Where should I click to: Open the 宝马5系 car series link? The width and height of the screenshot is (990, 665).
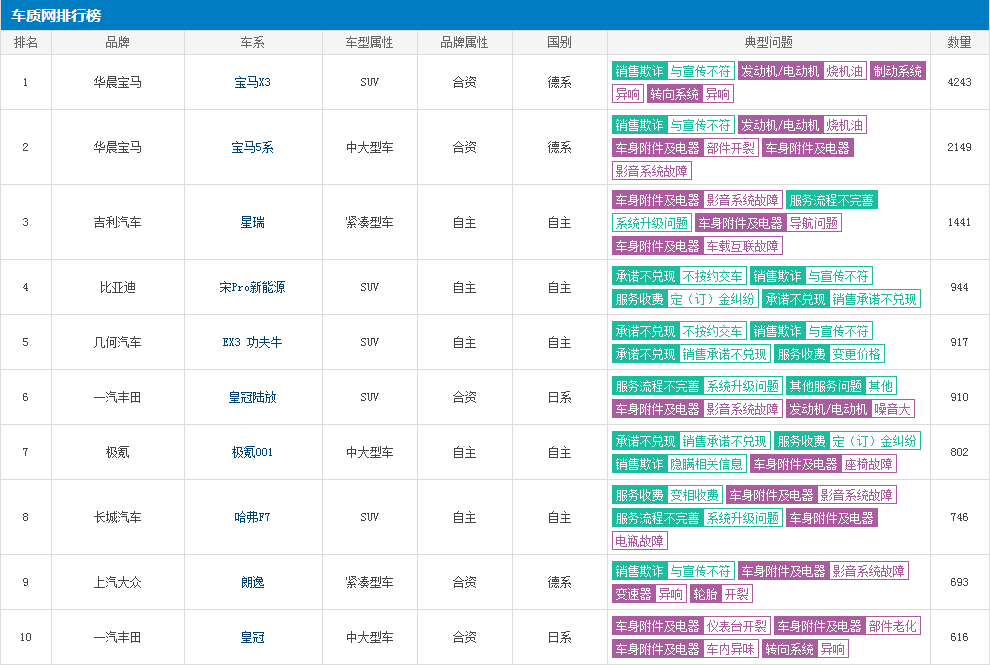click(252, 147)
